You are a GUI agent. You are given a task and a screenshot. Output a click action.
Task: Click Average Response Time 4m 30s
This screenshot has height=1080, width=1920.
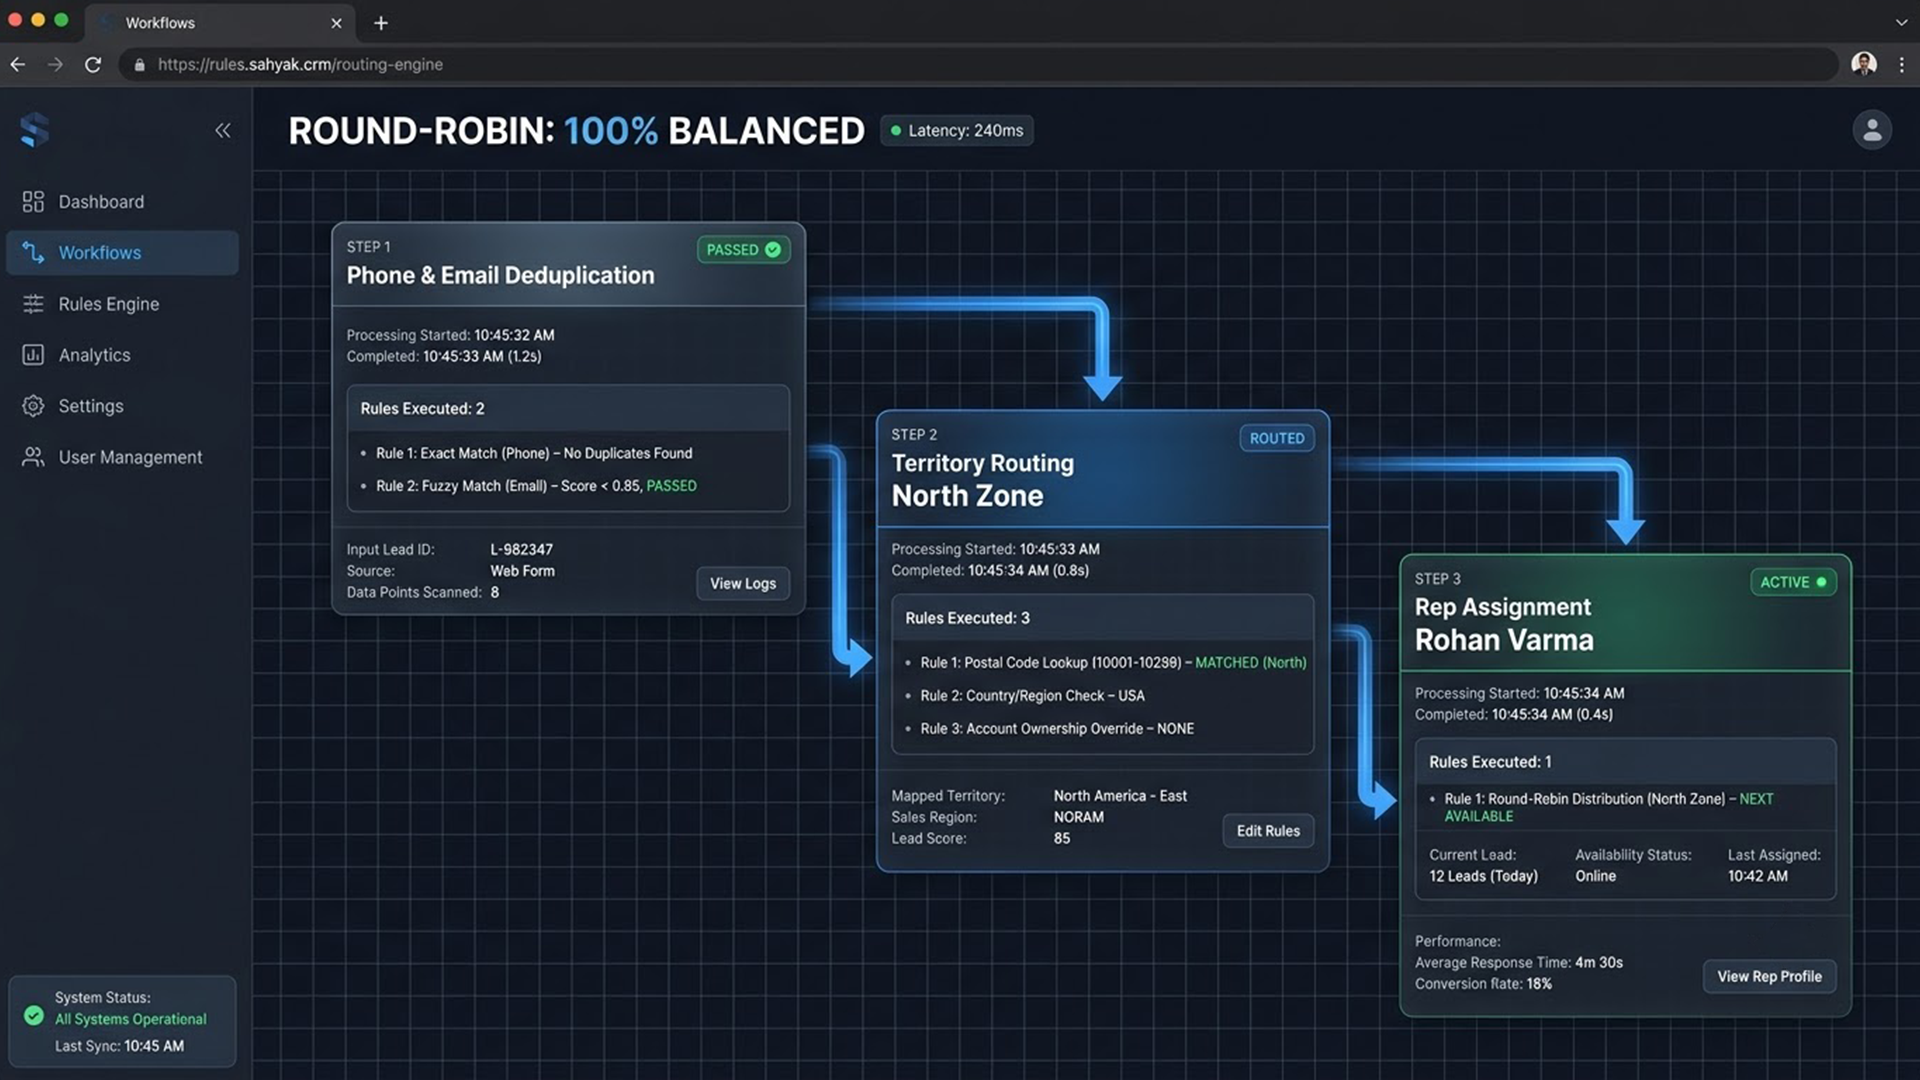coord(1519,963)
